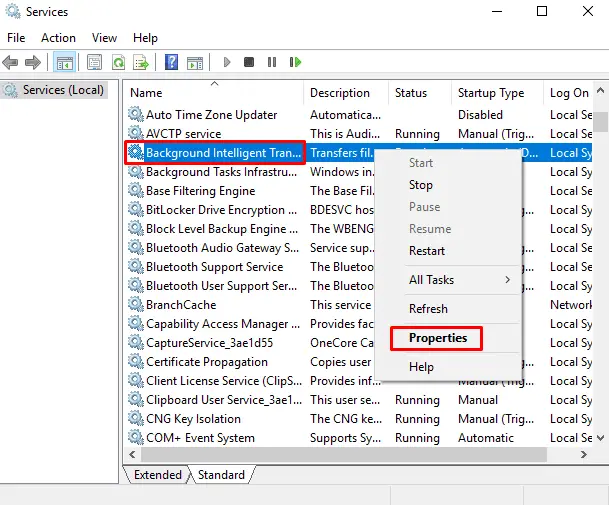The width and height of the screenshot is (609, 505).
Task: Click the vertical scrollbar up arrow
Action: click(x=600, y=91)
